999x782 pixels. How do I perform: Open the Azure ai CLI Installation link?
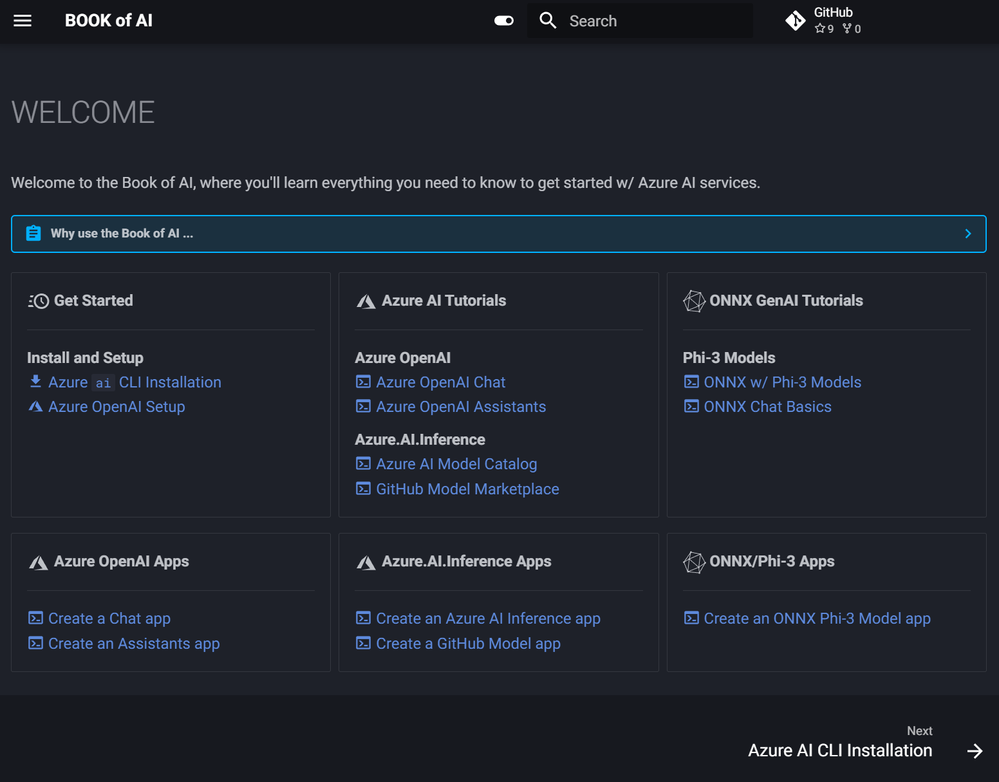pos(135,382)
